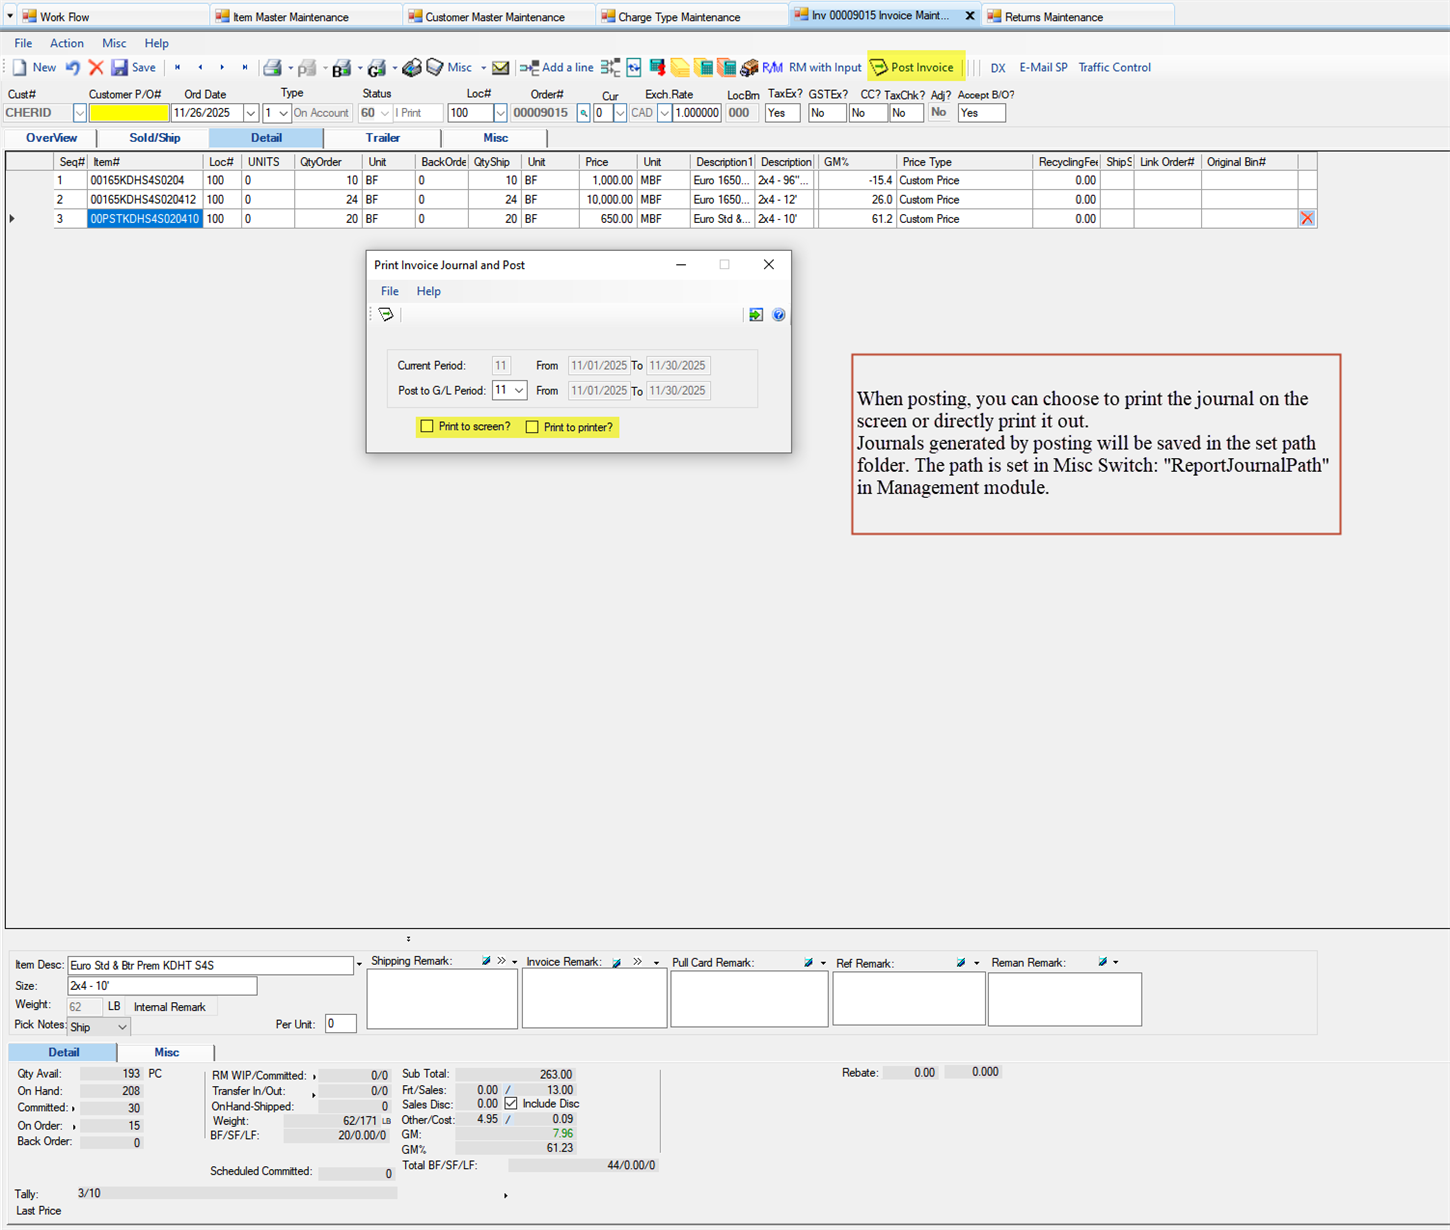Screen dimensions: 1450x1230
Task: Click the email envelope icon on the toolbar
Action: tap(500, 67)
